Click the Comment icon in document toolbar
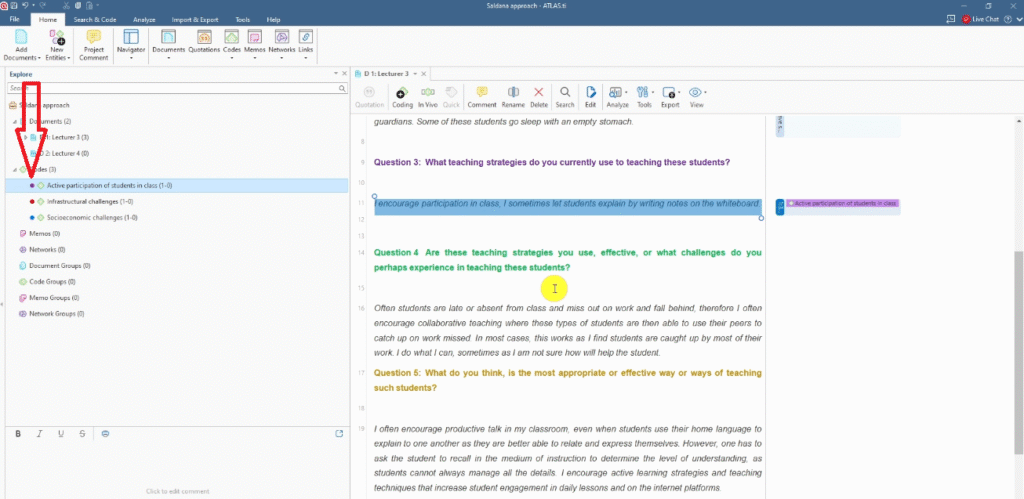1024x499 pixels. 481,96
